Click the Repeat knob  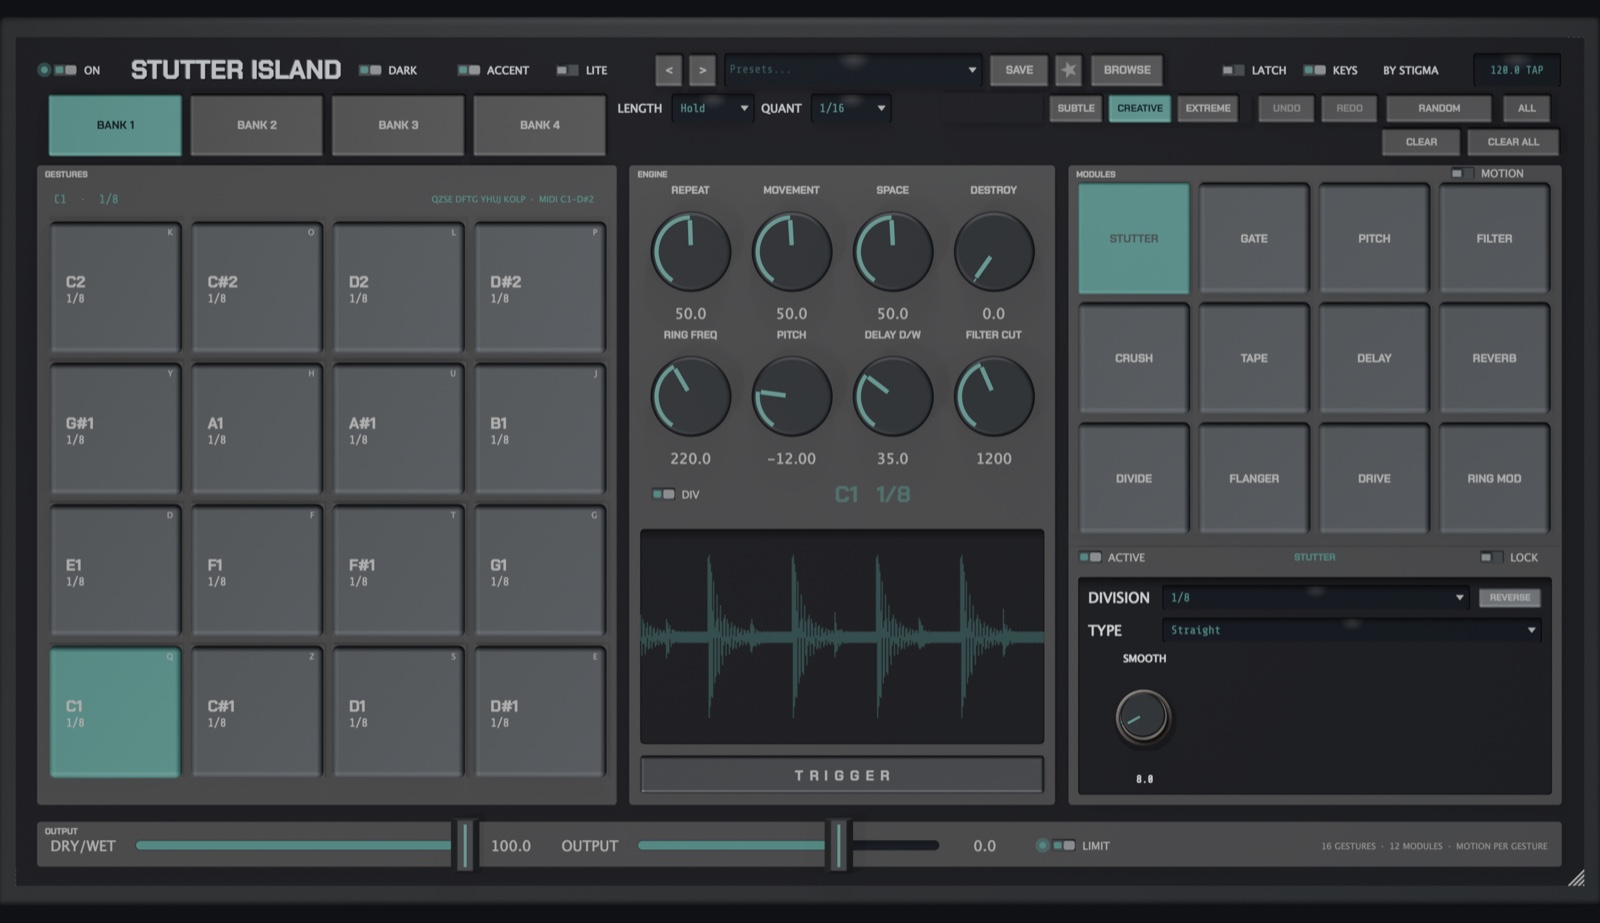point(690,252)
